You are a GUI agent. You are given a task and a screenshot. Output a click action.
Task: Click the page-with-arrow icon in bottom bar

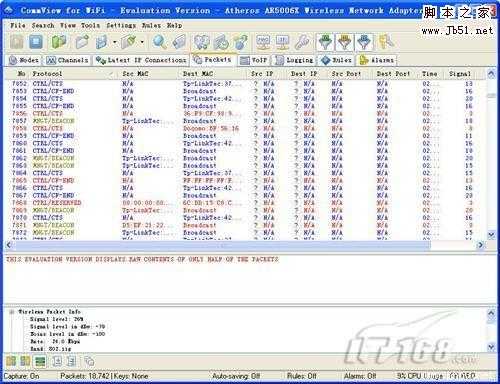pyautogui.click(x=57, y=361)
